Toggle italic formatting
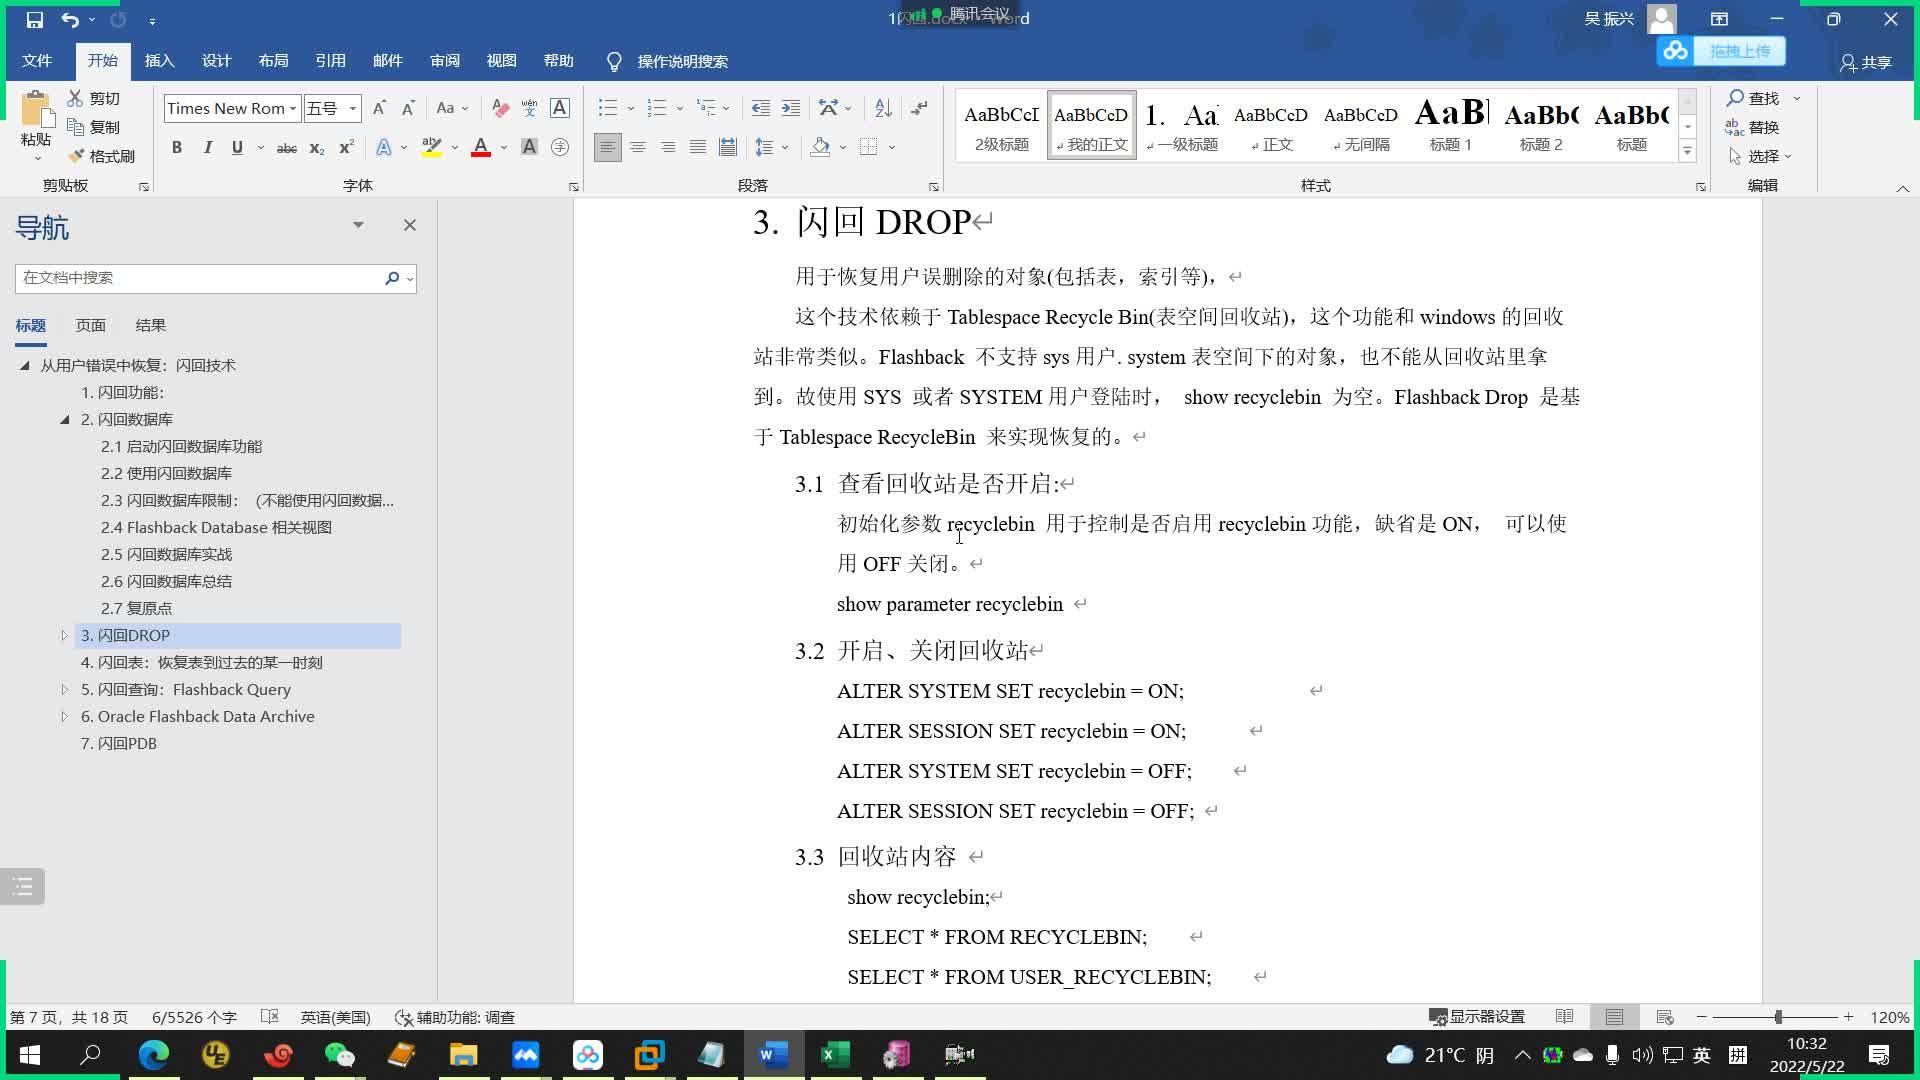 coord(207,148)
